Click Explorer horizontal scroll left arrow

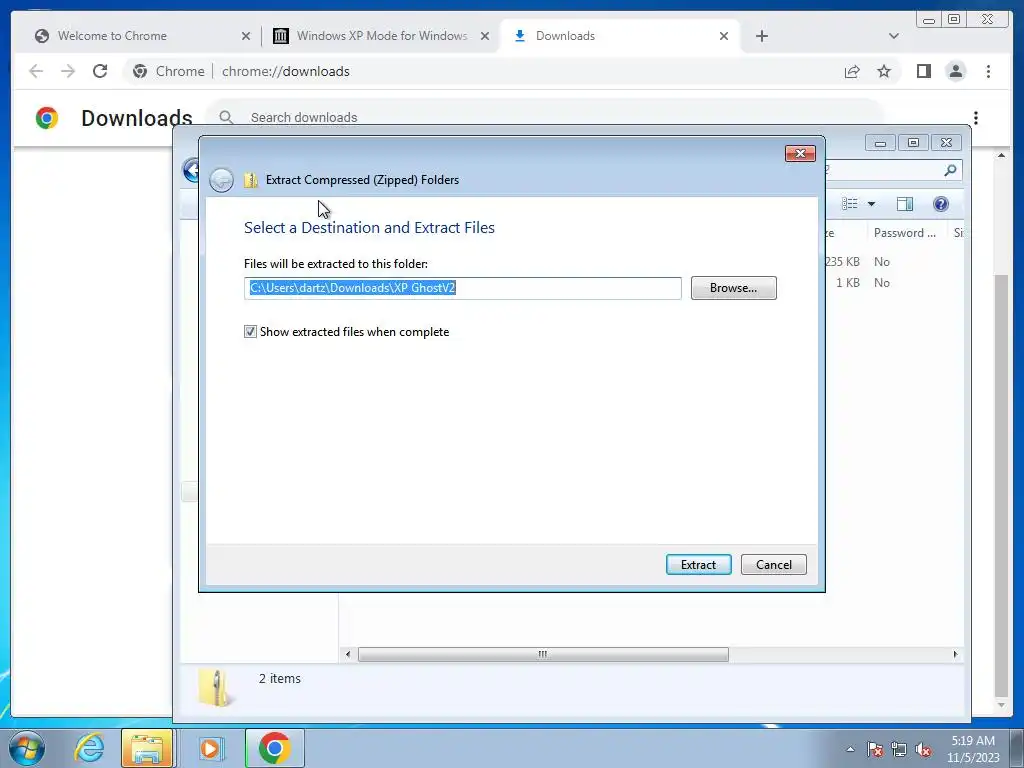click(347, 654)
